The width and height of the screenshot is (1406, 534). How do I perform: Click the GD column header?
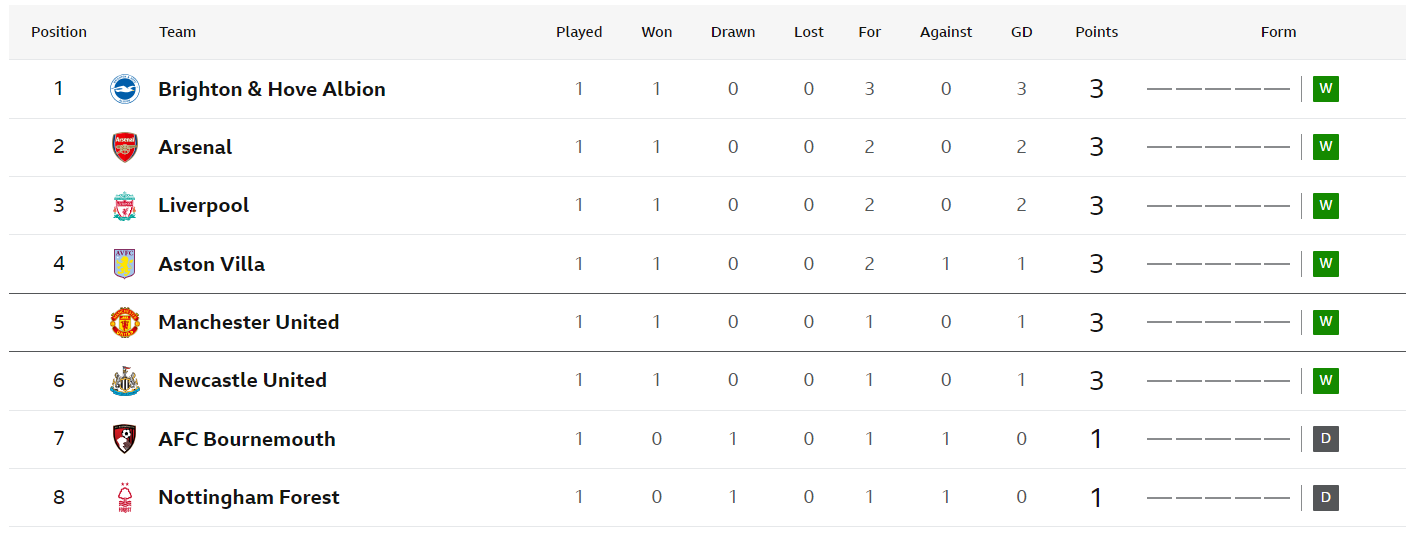coord(1021,32)
